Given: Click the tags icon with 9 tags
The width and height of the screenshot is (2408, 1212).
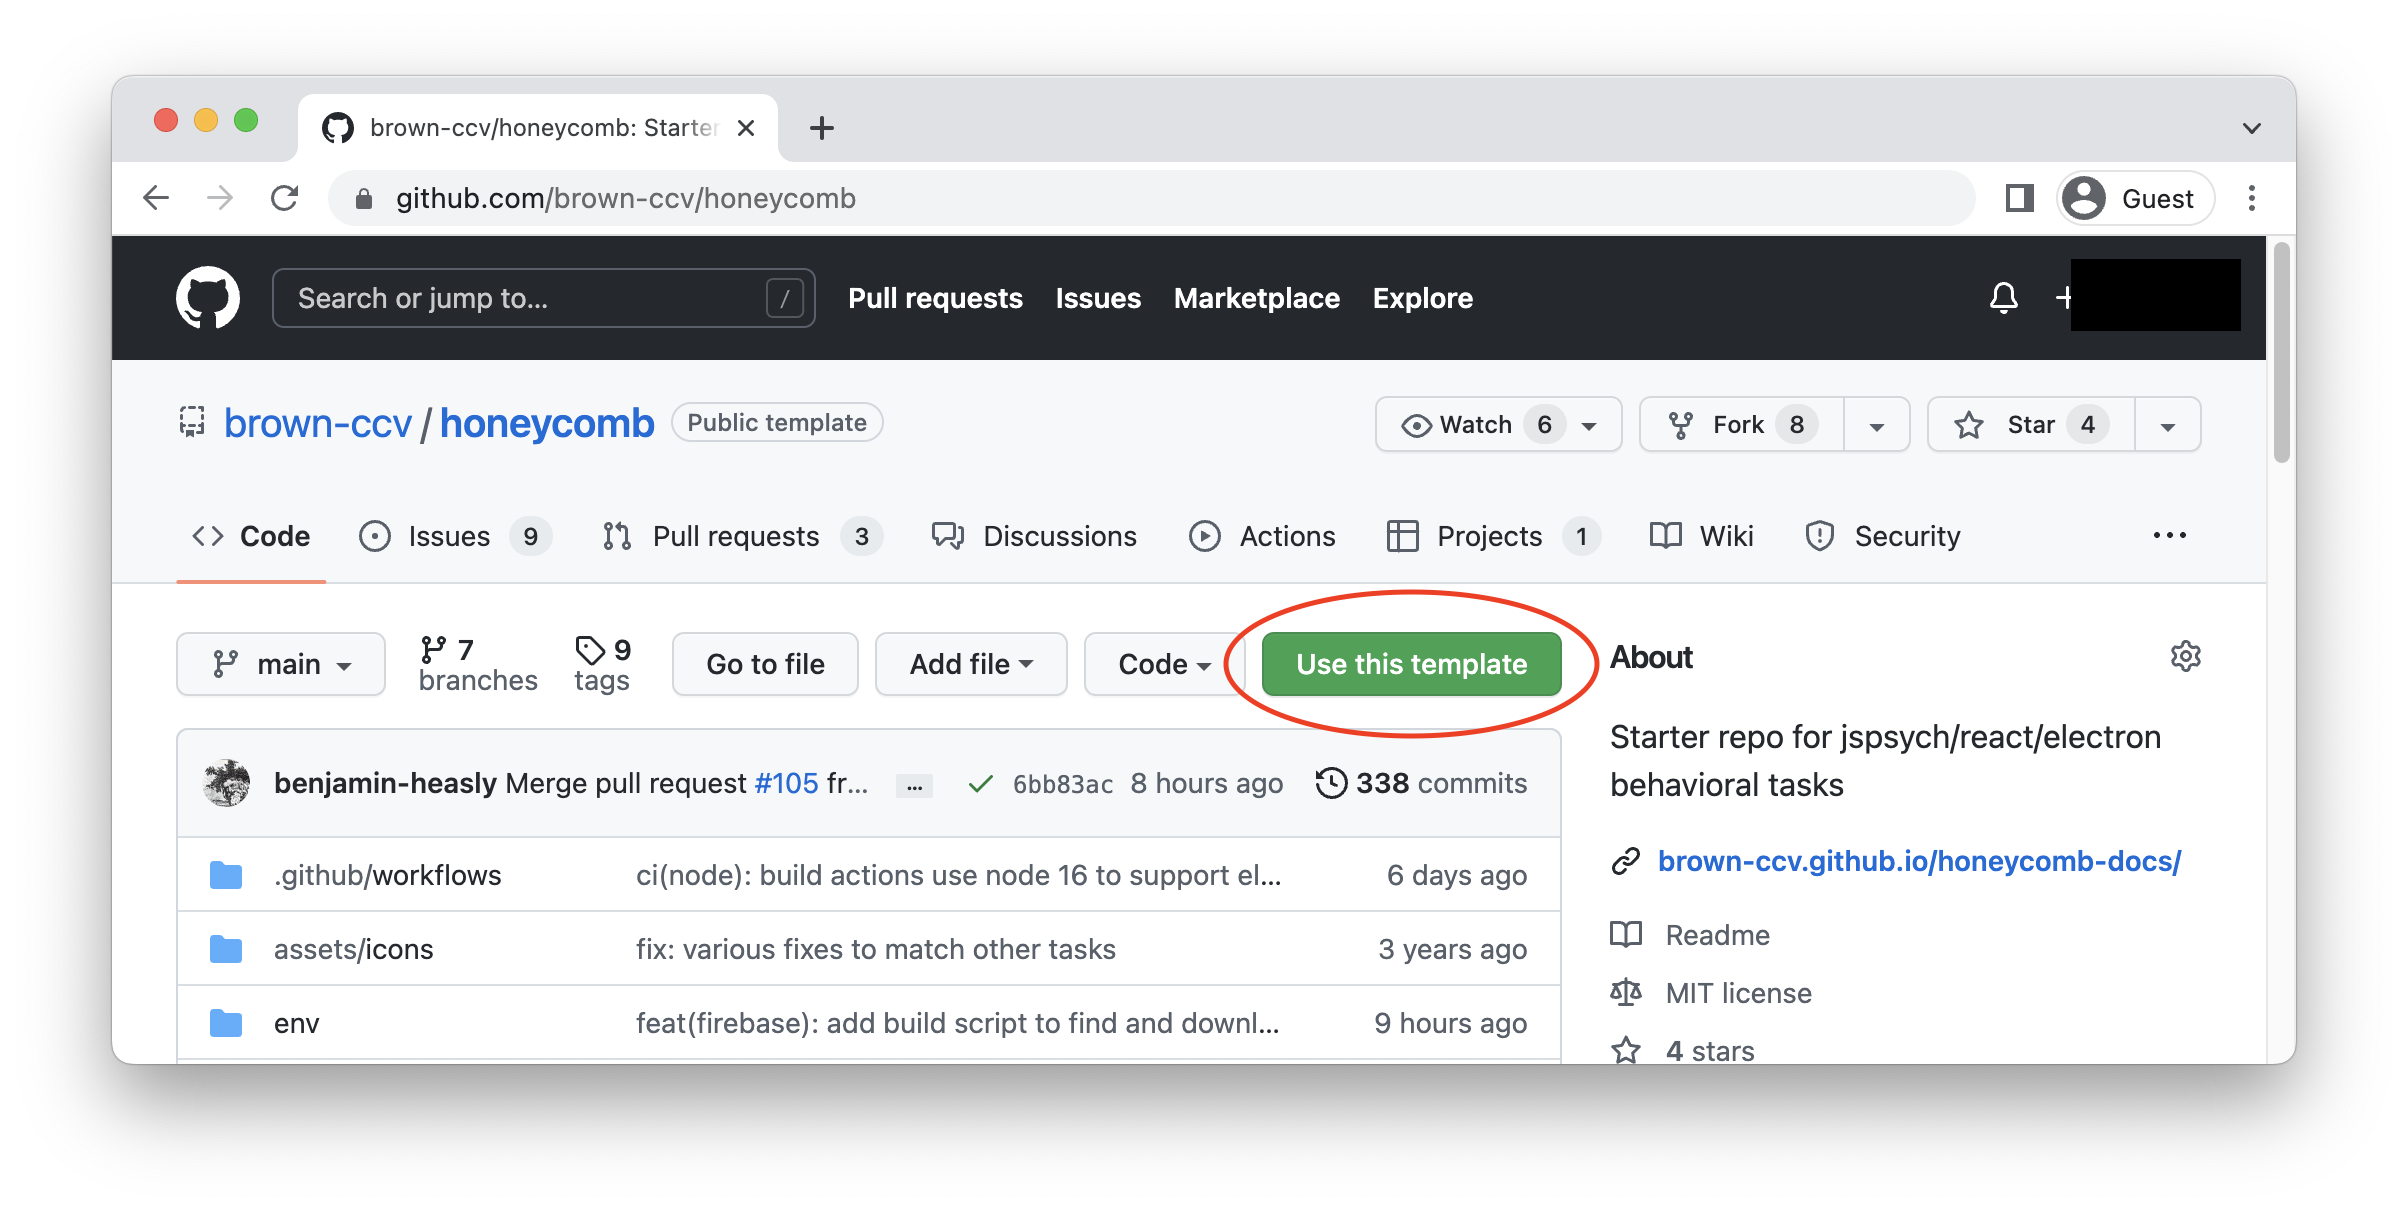Looking at the screenshot, I should (x=590, y=650).
